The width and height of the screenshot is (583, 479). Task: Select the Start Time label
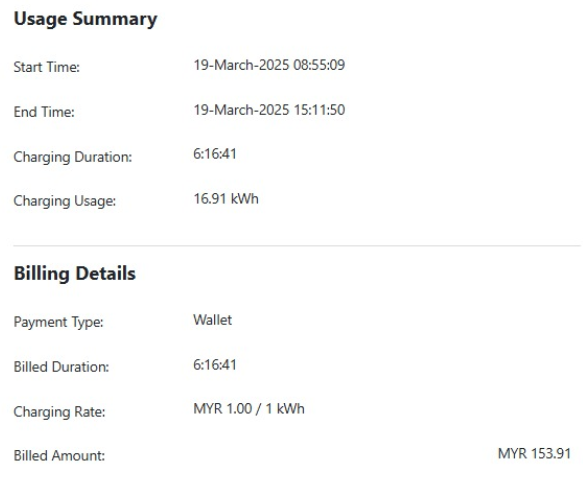pos(46,67)
